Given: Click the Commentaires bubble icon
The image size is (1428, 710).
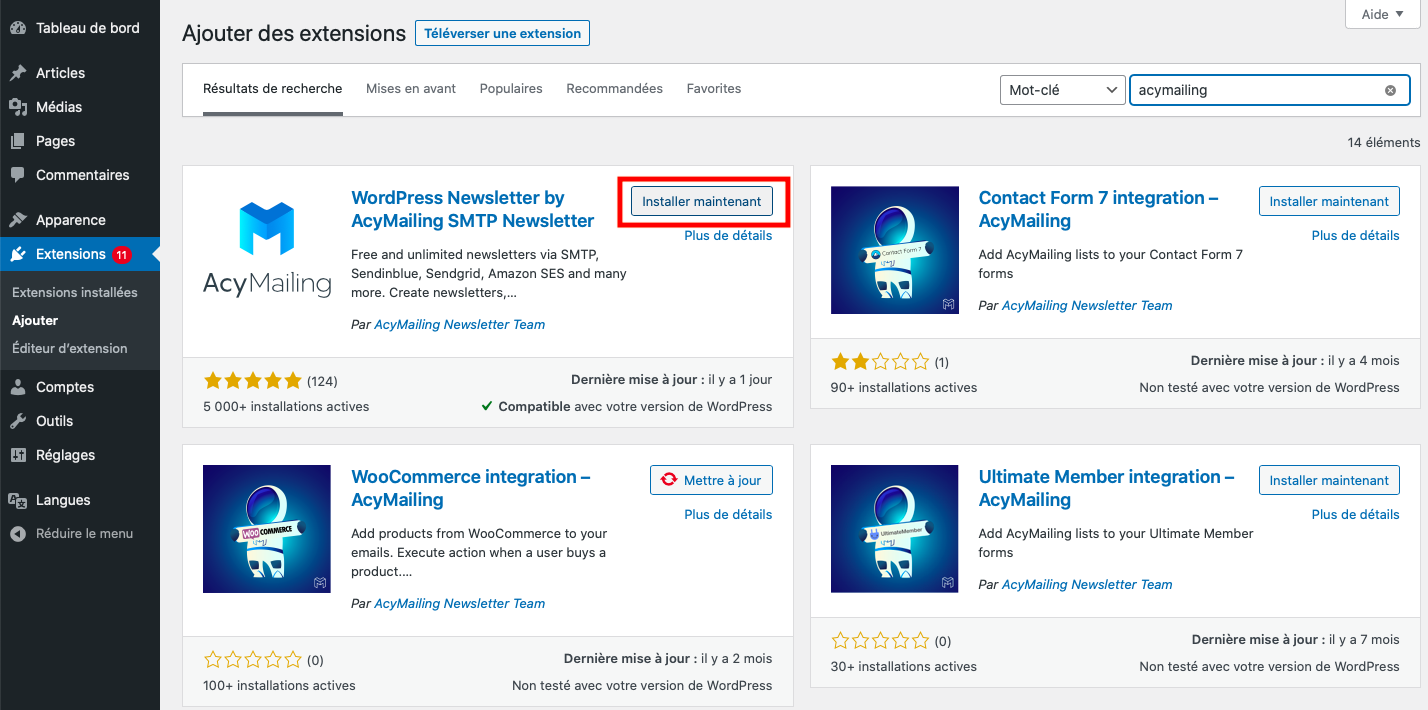Looking at the screenshot, I should pyautogui.click(x=18, y=175).
